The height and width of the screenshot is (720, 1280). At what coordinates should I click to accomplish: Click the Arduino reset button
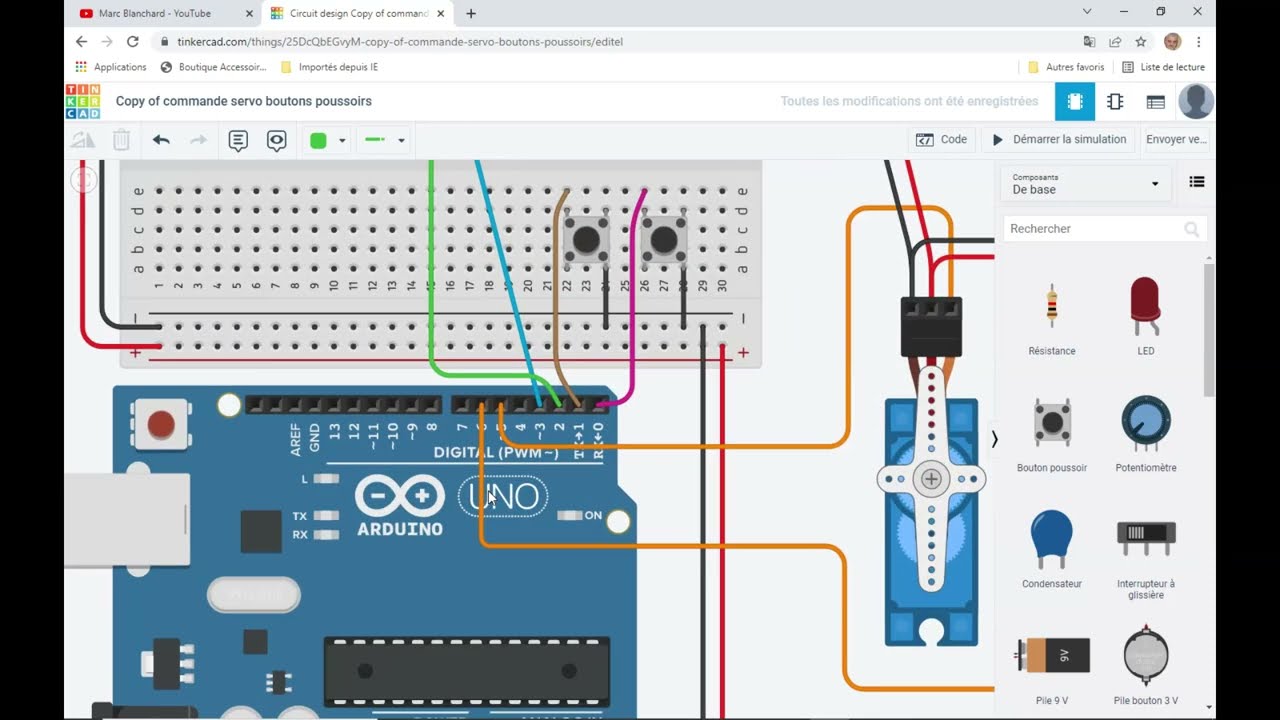[x=160, y=424]
